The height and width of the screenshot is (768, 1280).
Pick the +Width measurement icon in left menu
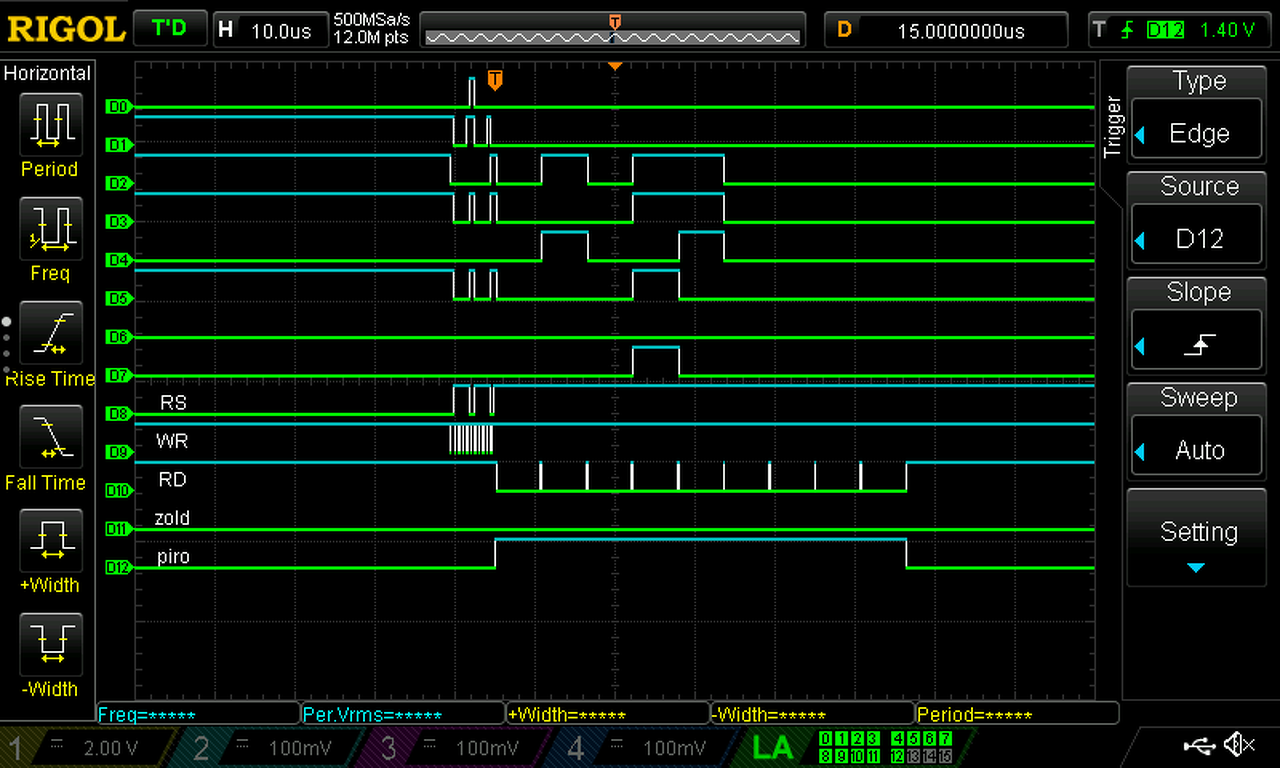49,540
